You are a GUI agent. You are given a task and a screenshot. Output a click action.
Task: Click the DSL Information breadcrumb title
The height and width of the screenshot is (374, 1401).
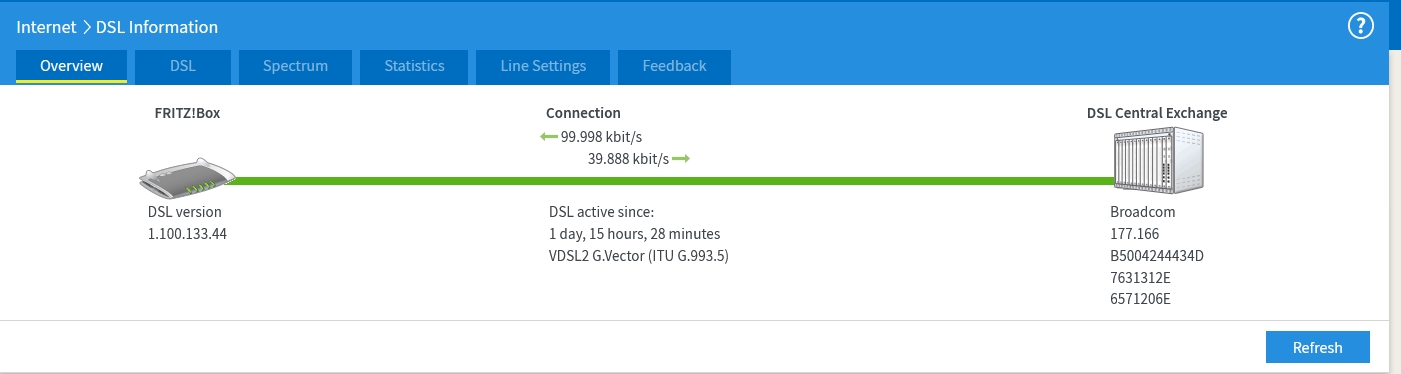157,27
